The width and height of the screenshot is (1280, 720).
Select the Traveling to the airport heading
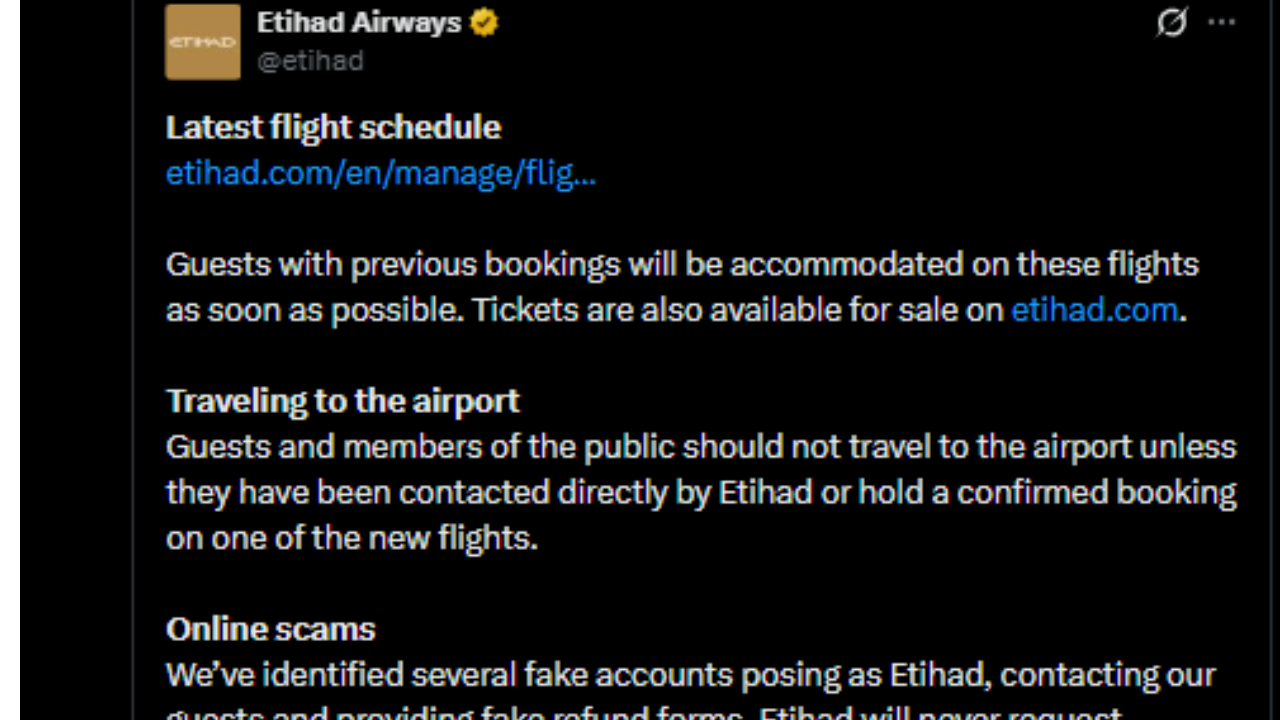(x=342, y=400)
